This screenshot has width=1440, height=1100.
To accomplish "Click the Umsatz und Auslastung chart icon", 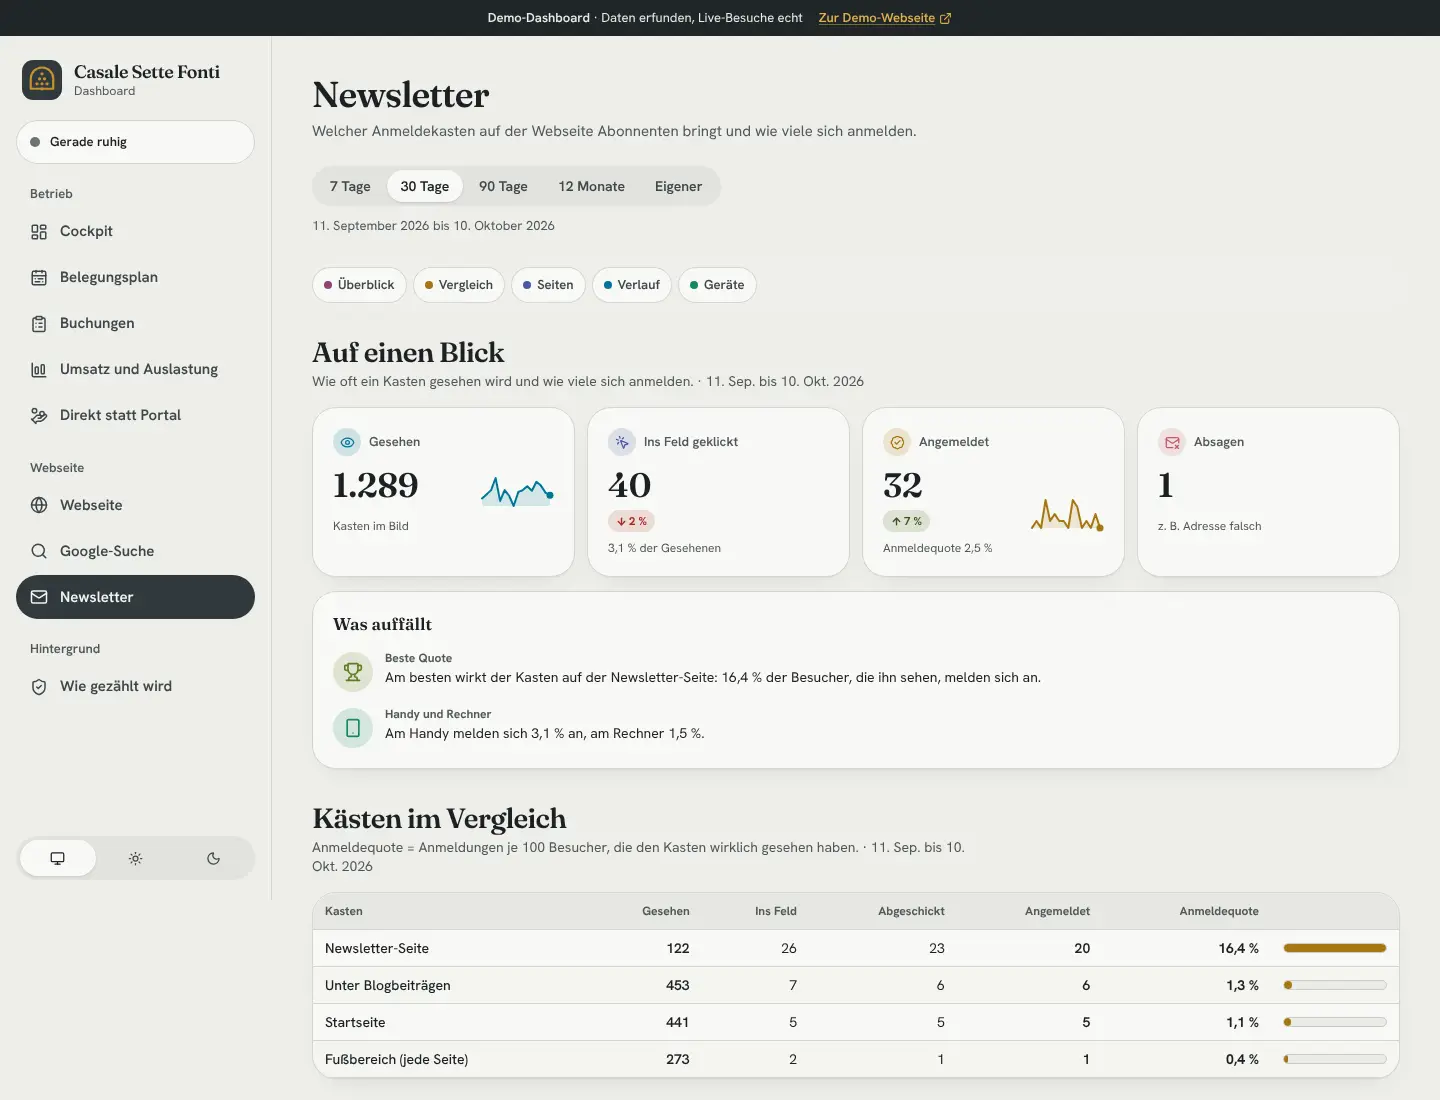I will [x=39, y=370].
